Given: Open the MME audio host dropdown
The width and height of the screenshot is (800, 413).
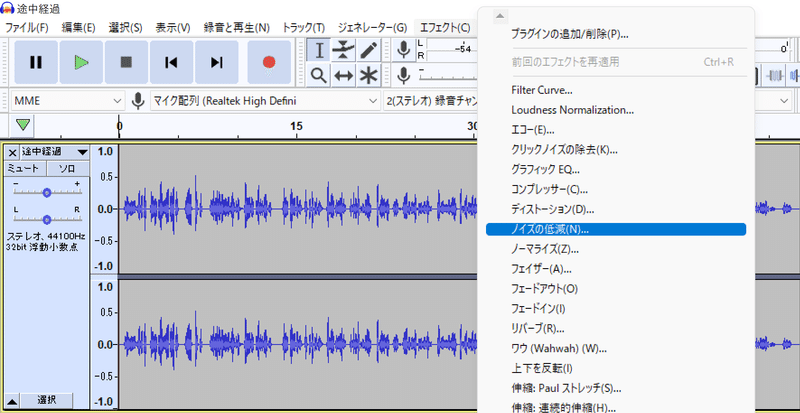Looking at the screenshot, I should pyautogui.click(x=68, y=101).
